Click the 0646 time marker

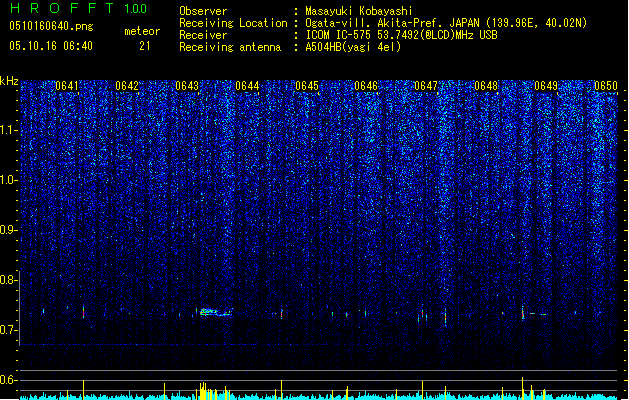coord(366,86)
